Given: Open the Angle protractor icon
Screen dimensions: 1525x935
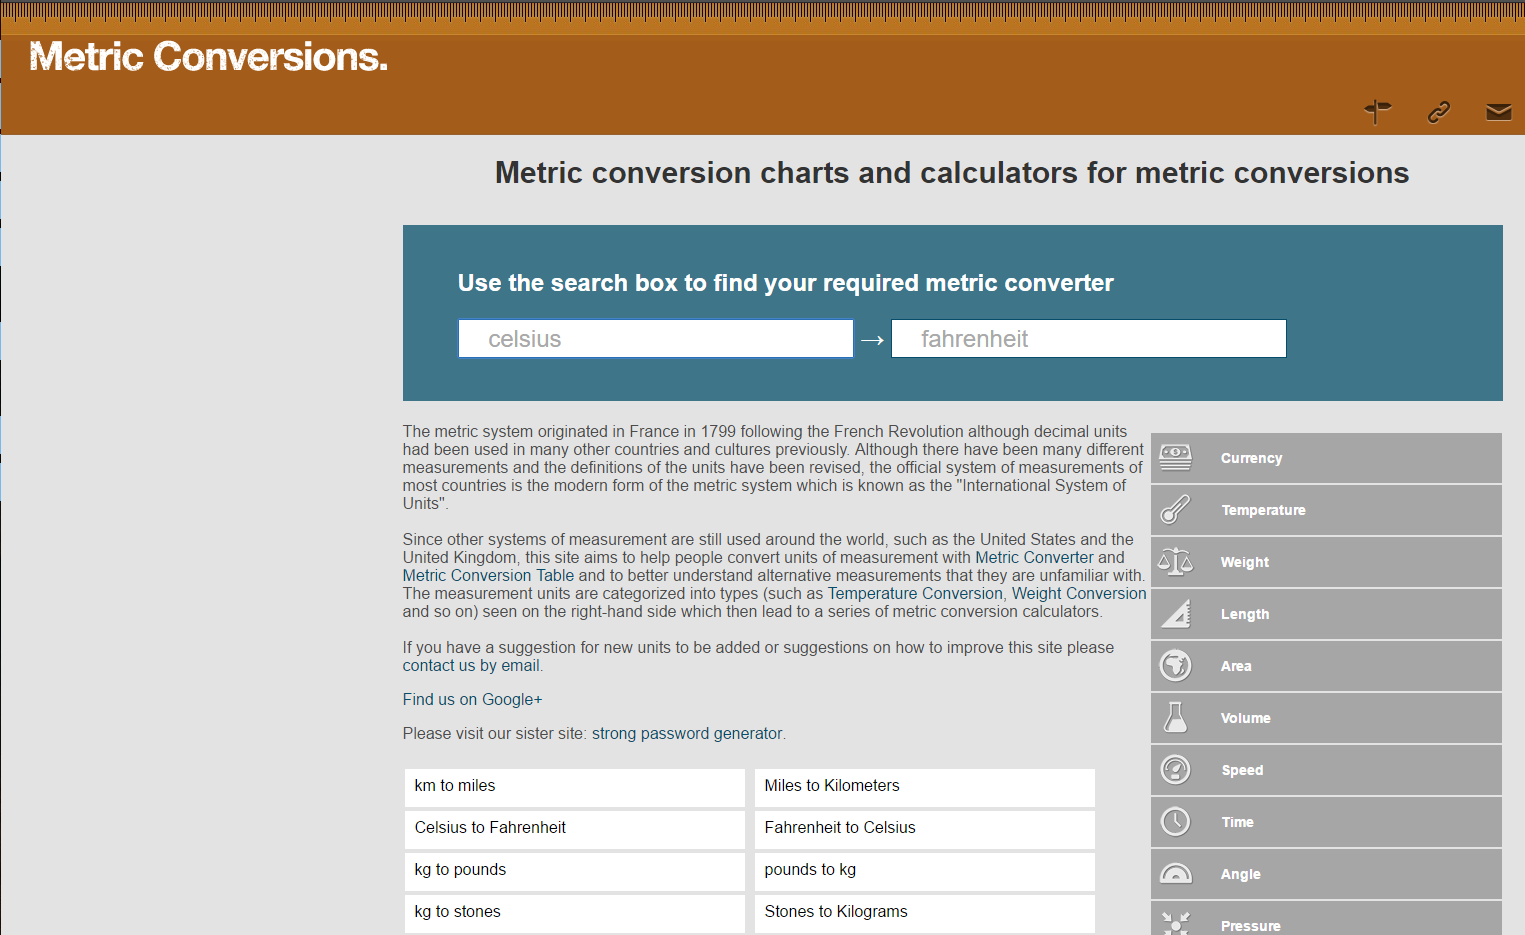Looking at the screenshot, I should (1175, 874).
